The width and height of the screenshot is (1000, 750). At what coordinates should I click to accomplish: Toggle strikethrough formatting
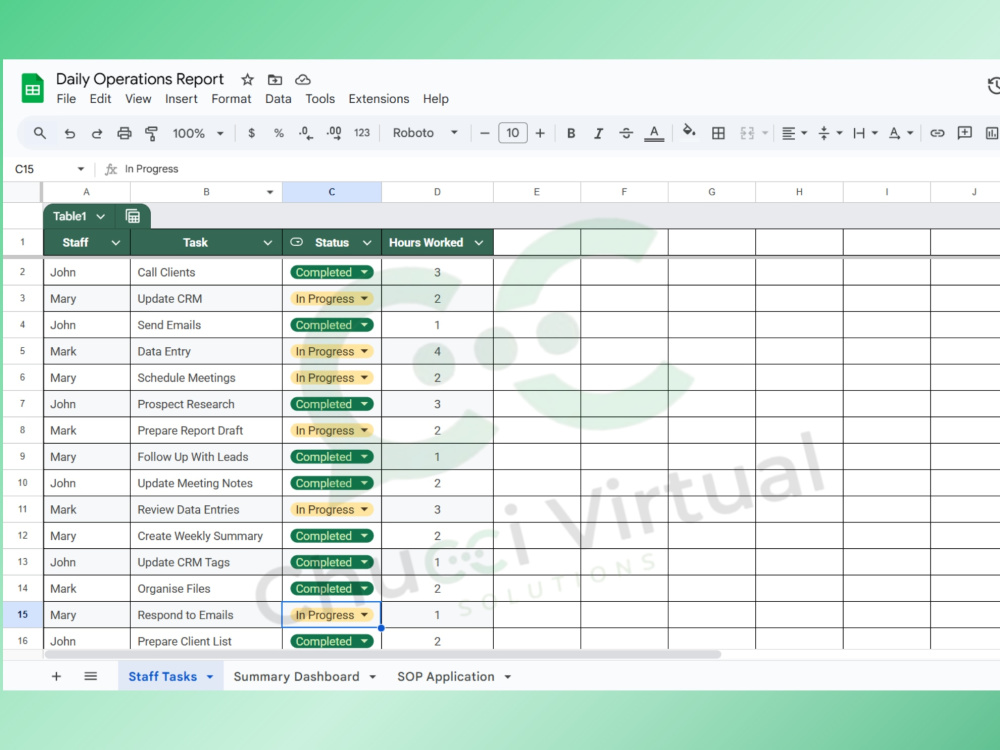coord(626,133)
